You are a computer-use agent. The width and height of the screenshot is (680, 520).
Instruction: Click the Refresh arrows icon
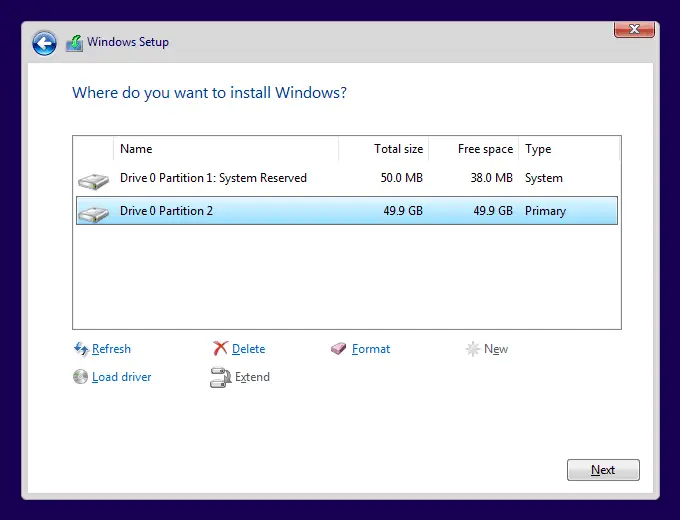coord(81,349)
